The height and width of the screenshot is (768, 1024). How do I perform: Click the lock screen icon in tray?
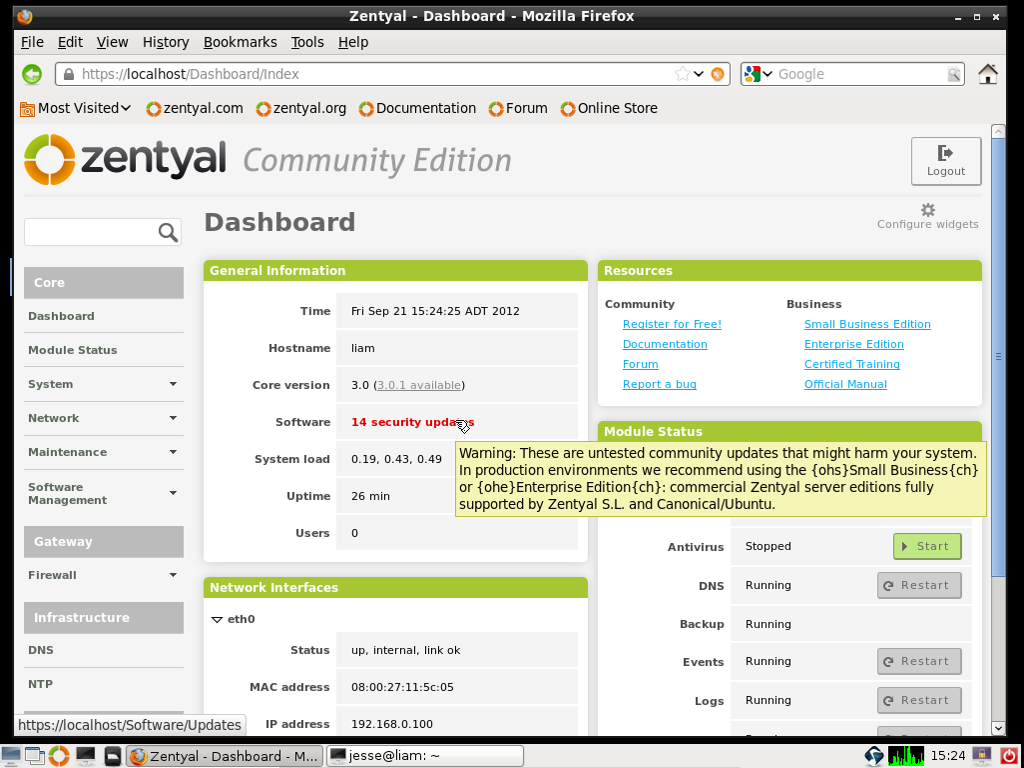point(984,756)
